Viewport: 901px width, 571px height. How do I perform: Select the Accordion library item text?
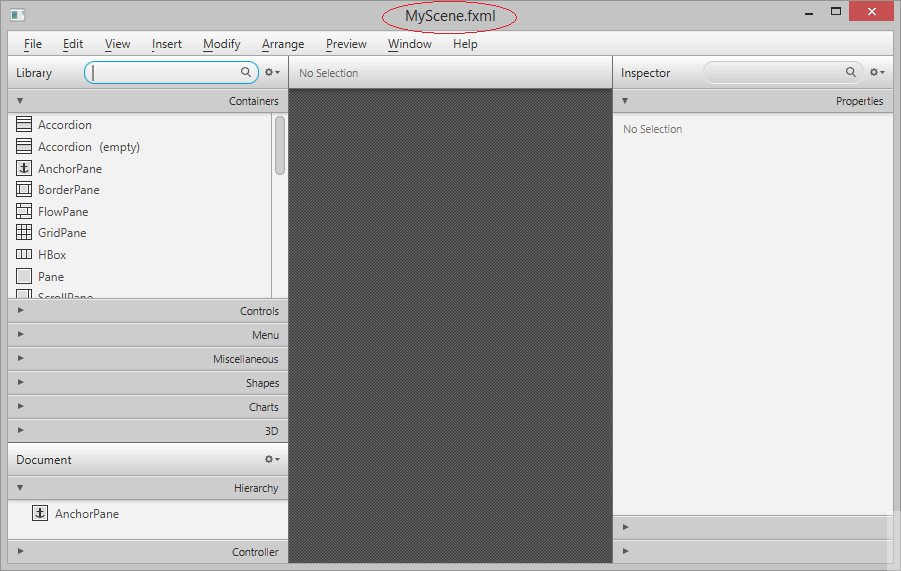click(x=64, y=125)
